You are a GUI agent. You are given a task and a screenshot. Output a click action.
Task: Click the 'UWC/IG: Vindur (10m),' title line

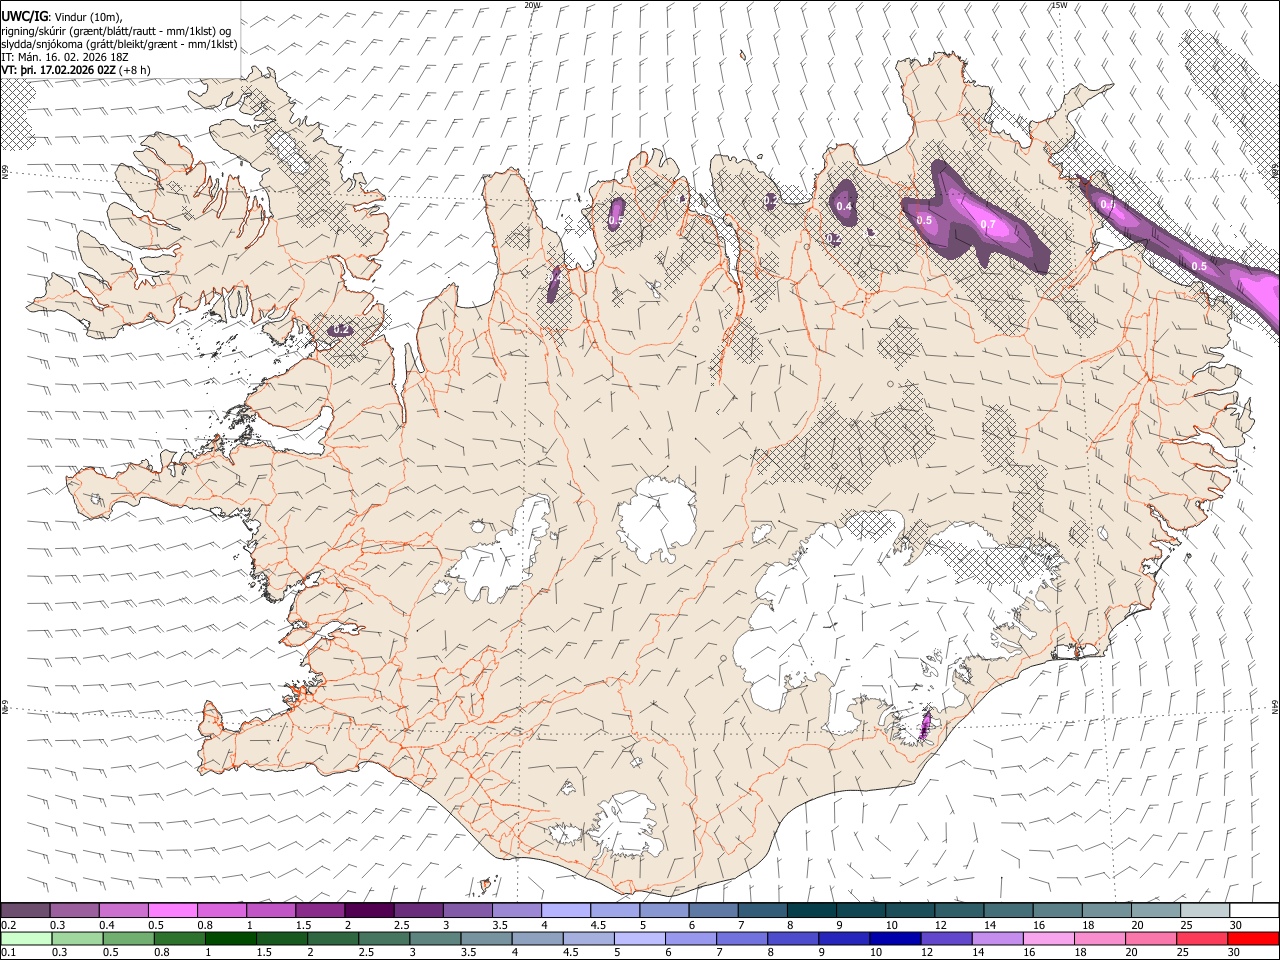click(62, 17)
